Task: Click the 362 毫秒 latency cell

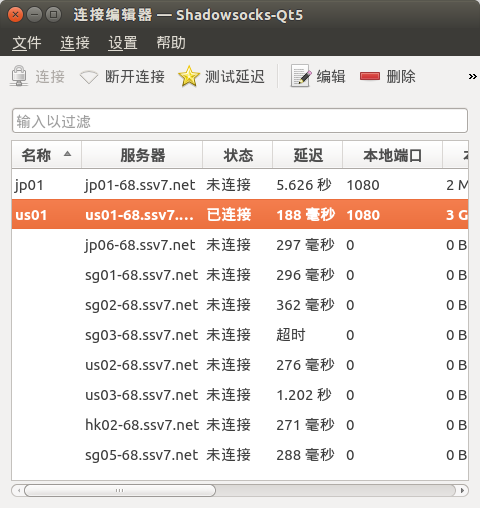Action: click(x=305, y=305)
